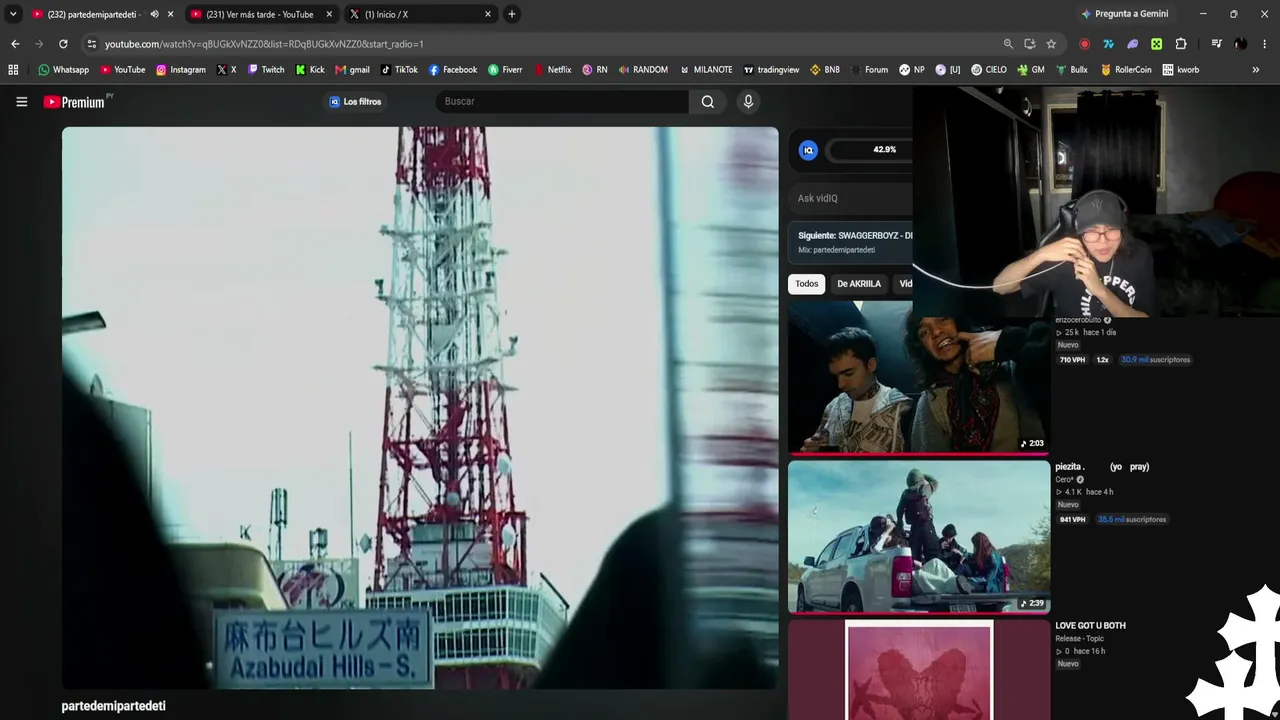
Task: Expand the tab search dropdown arrow
Action: 13,14
